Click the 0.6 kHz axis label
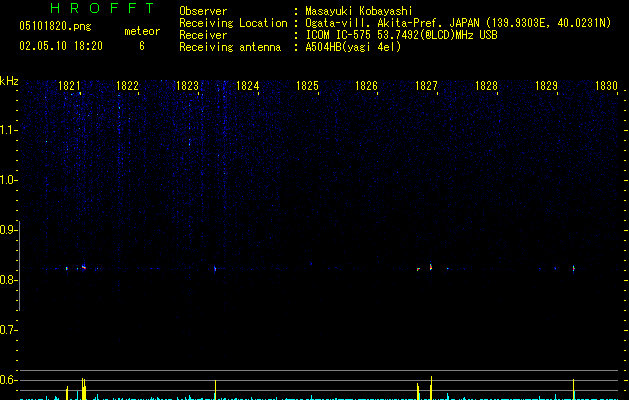Screen dimensions: 629x400 (x=8, y=380)
